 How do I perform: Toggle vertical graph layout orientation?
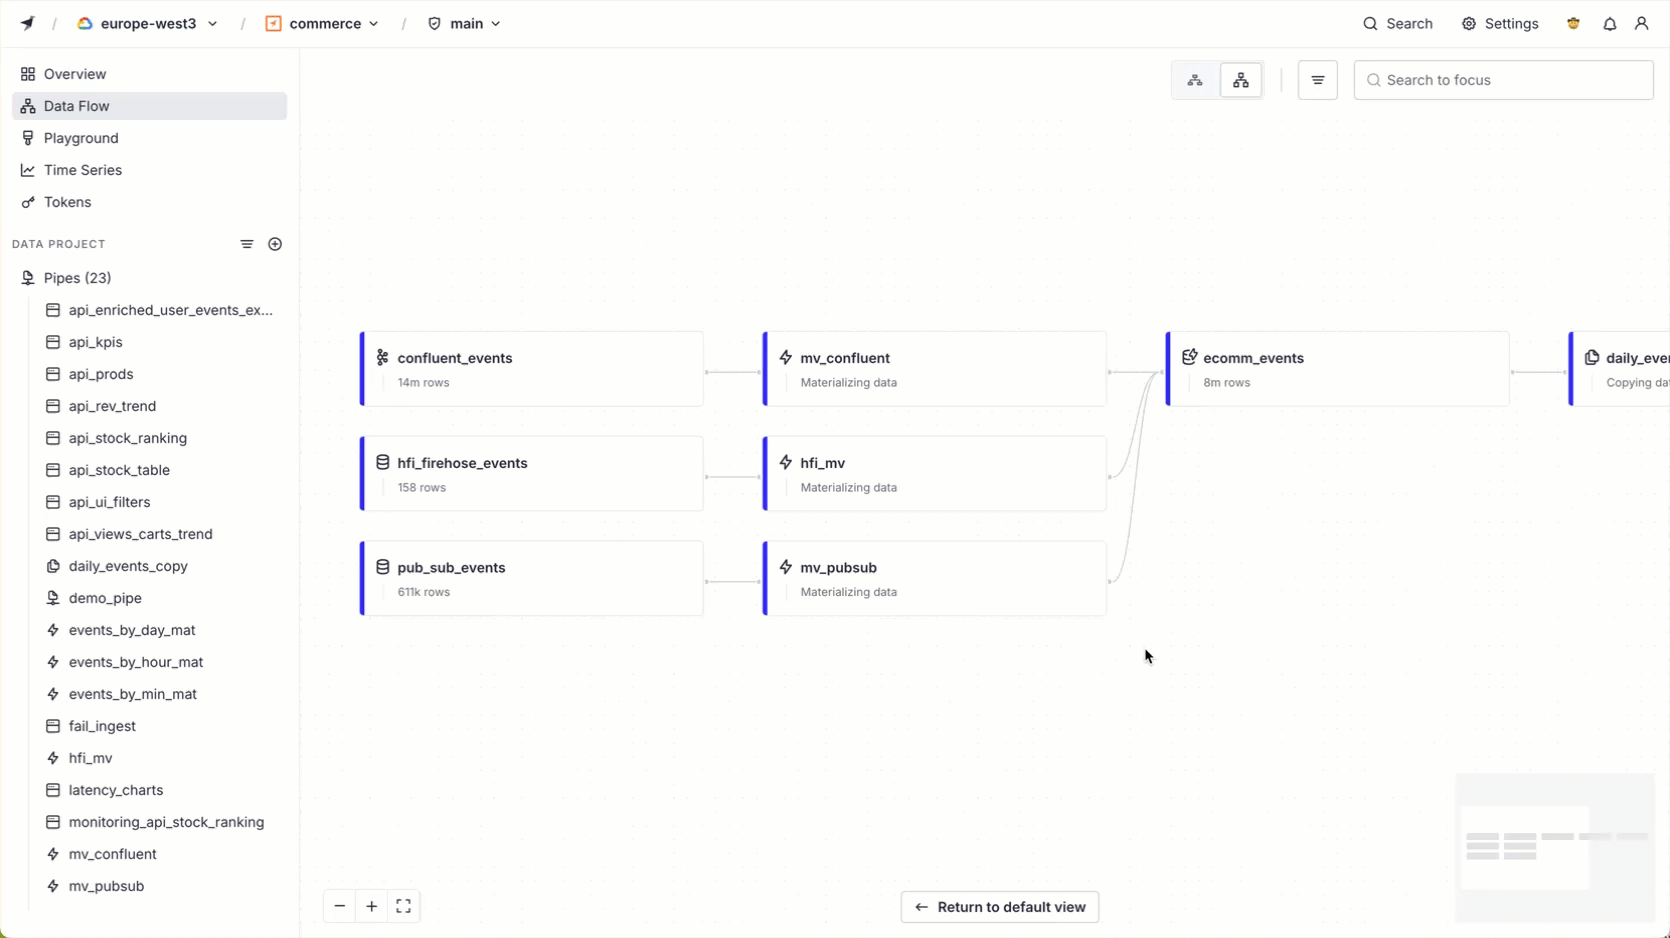coord(1241,80)
